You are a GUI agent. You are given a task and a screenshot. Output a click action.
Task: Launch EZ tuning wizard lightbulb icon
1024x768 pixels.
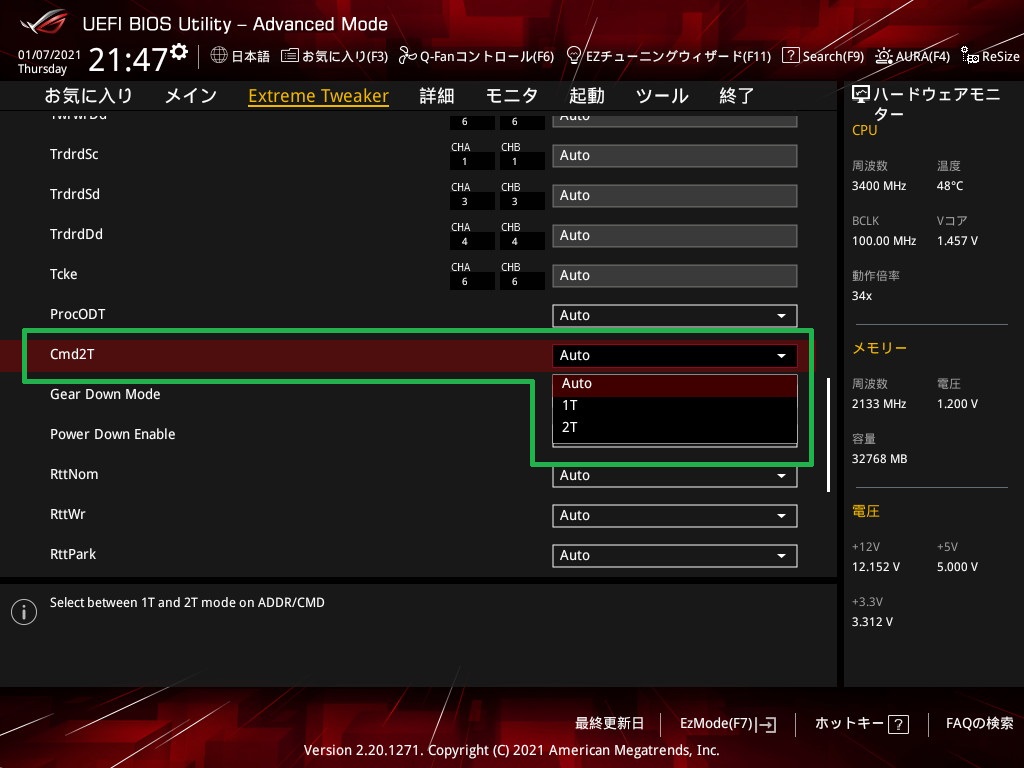pos(574,56)
